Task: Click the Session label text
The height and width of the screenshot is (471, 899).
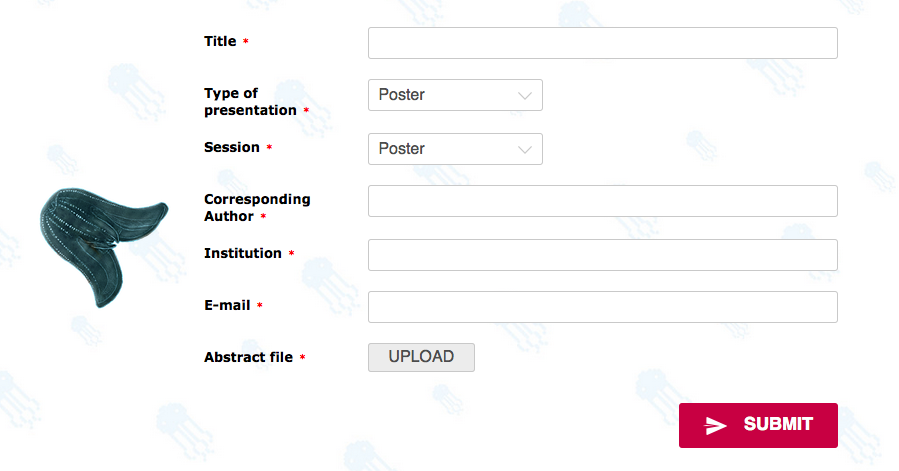Action: pyautogui.click(x=232, y=147)
